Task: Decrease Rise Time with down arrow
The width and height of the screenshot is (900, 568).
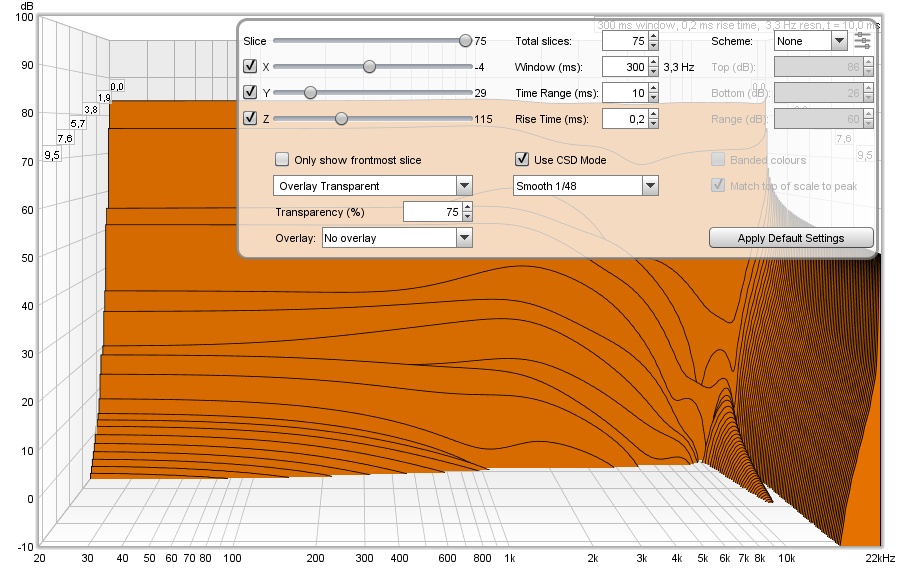Action: [653, 124]
